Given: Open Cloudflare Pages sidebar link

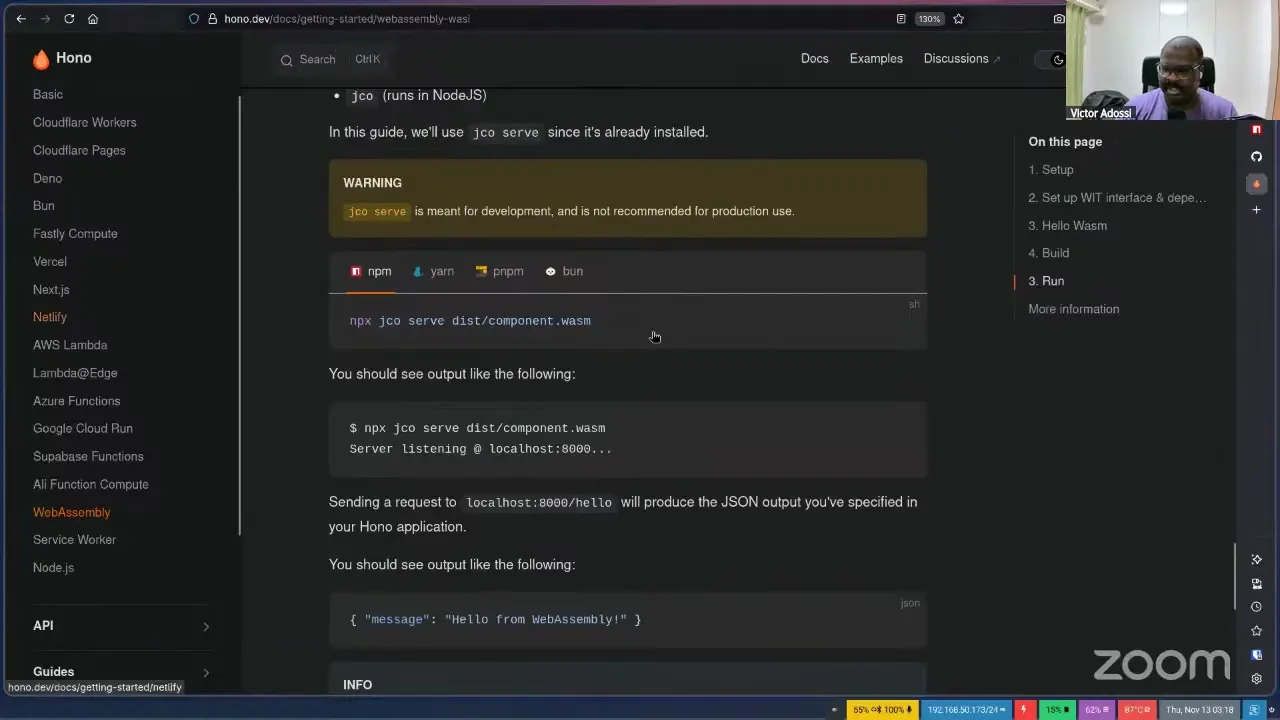Looking at the screenshot, I should pyautogui.click(x=79, y=151).
